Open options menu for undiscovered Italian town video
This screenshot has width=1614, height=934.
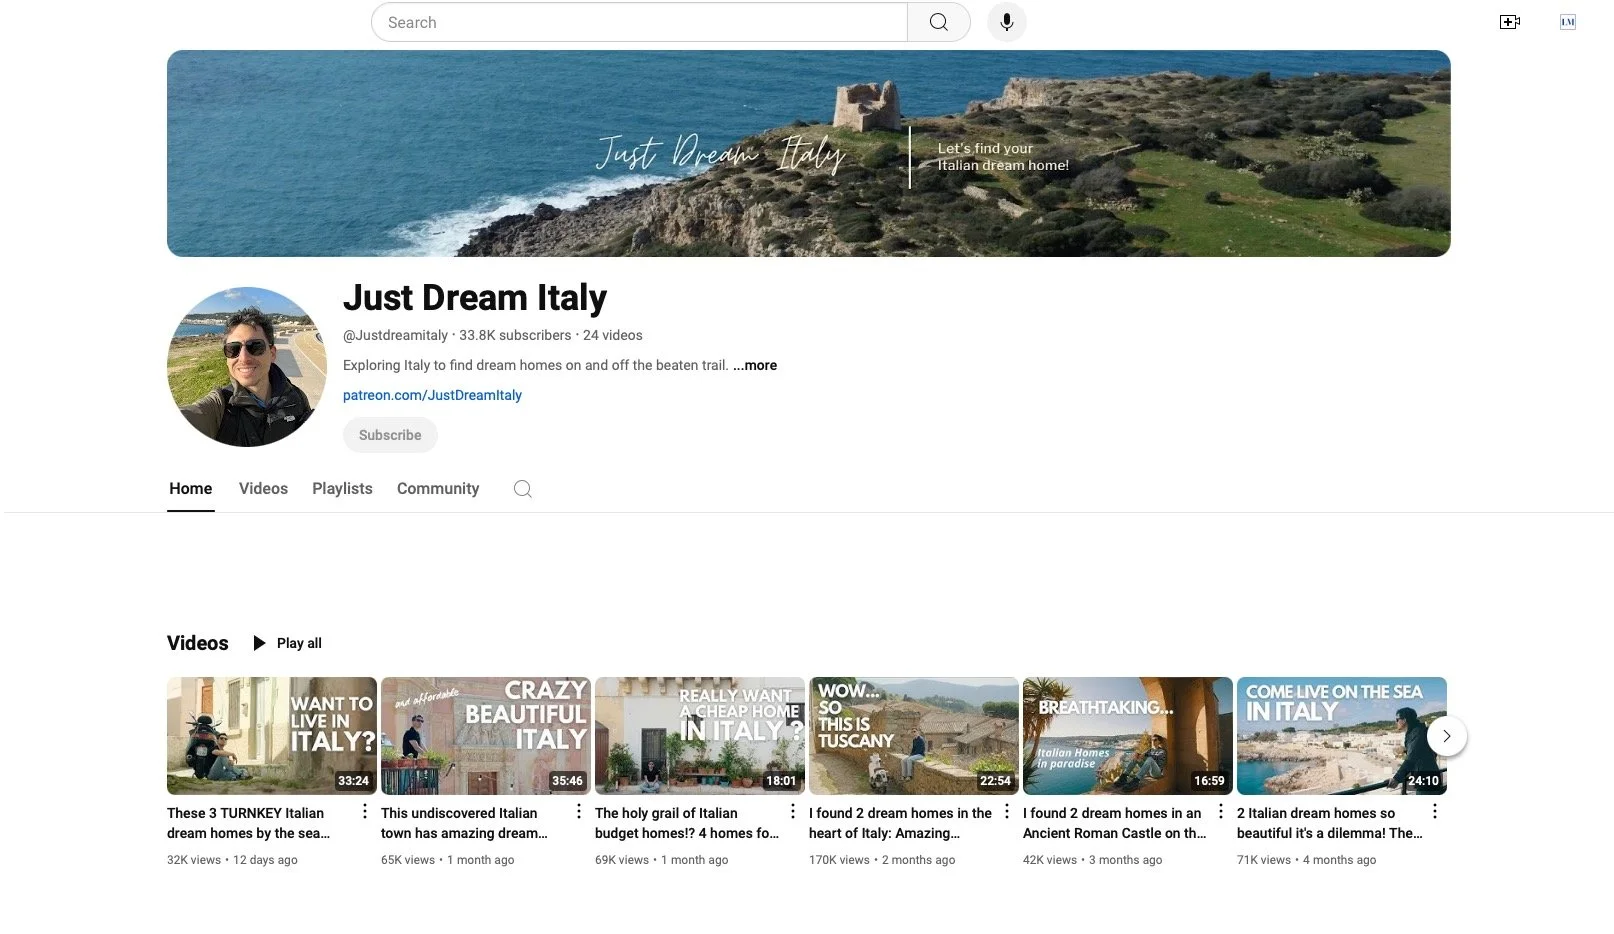[x=578, y=811]
